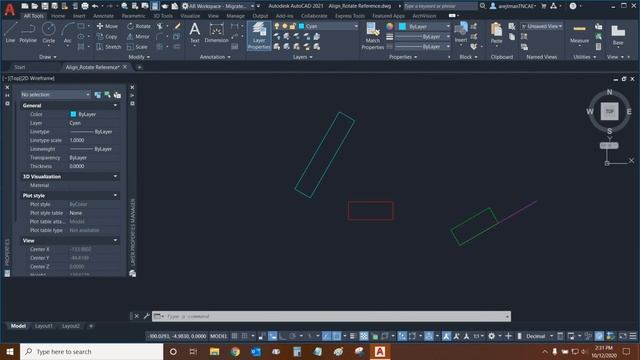
Task: Click the Plot printer icon in quick access toolbar
Action: [x=85, y=6]
